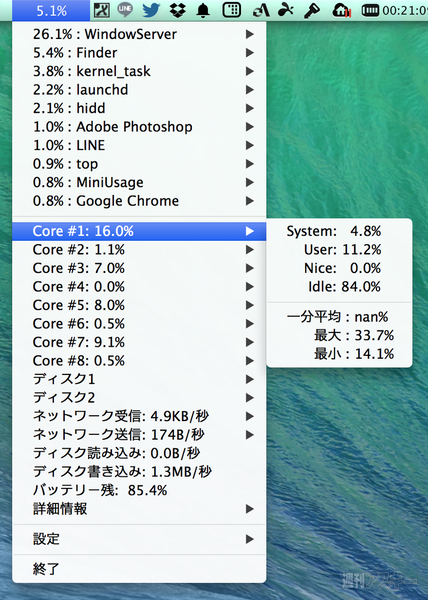This screenshot has height=600, width=428.
Task: Select the launchd 2.2% entry
Action: point(139,90)
